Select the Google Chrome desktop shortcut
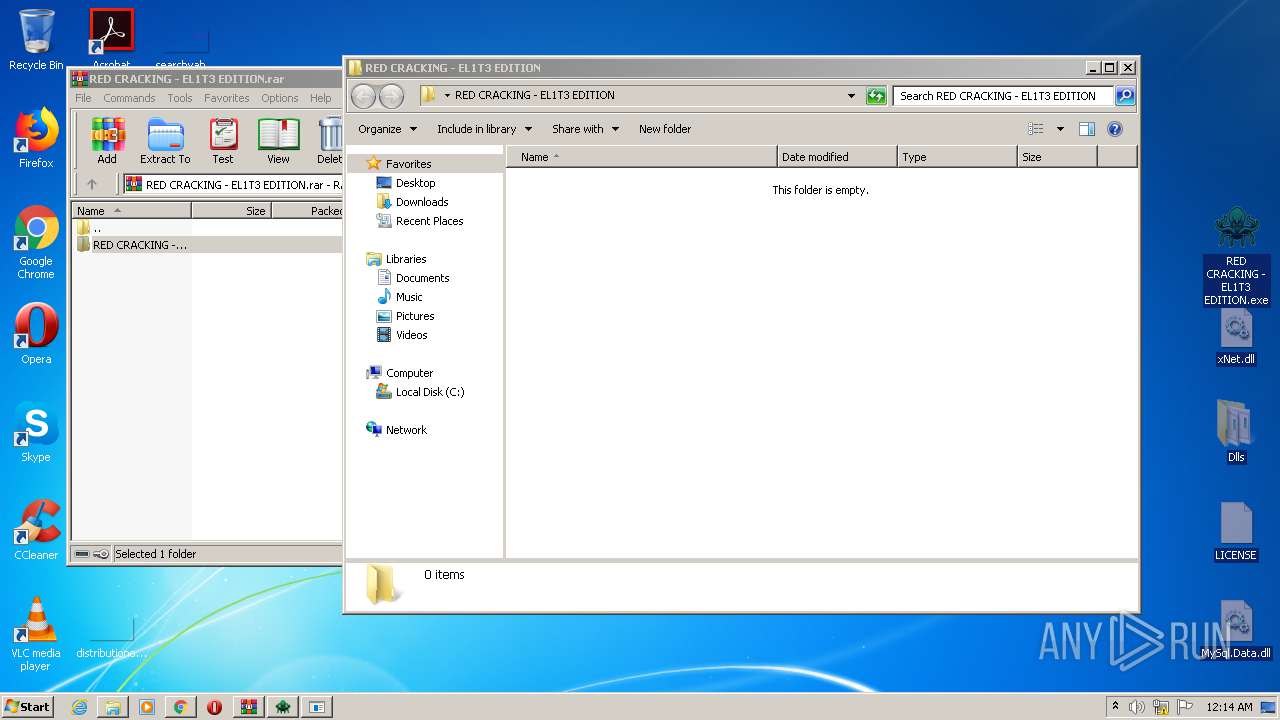The image size is (1280, 720). point(36,243)
